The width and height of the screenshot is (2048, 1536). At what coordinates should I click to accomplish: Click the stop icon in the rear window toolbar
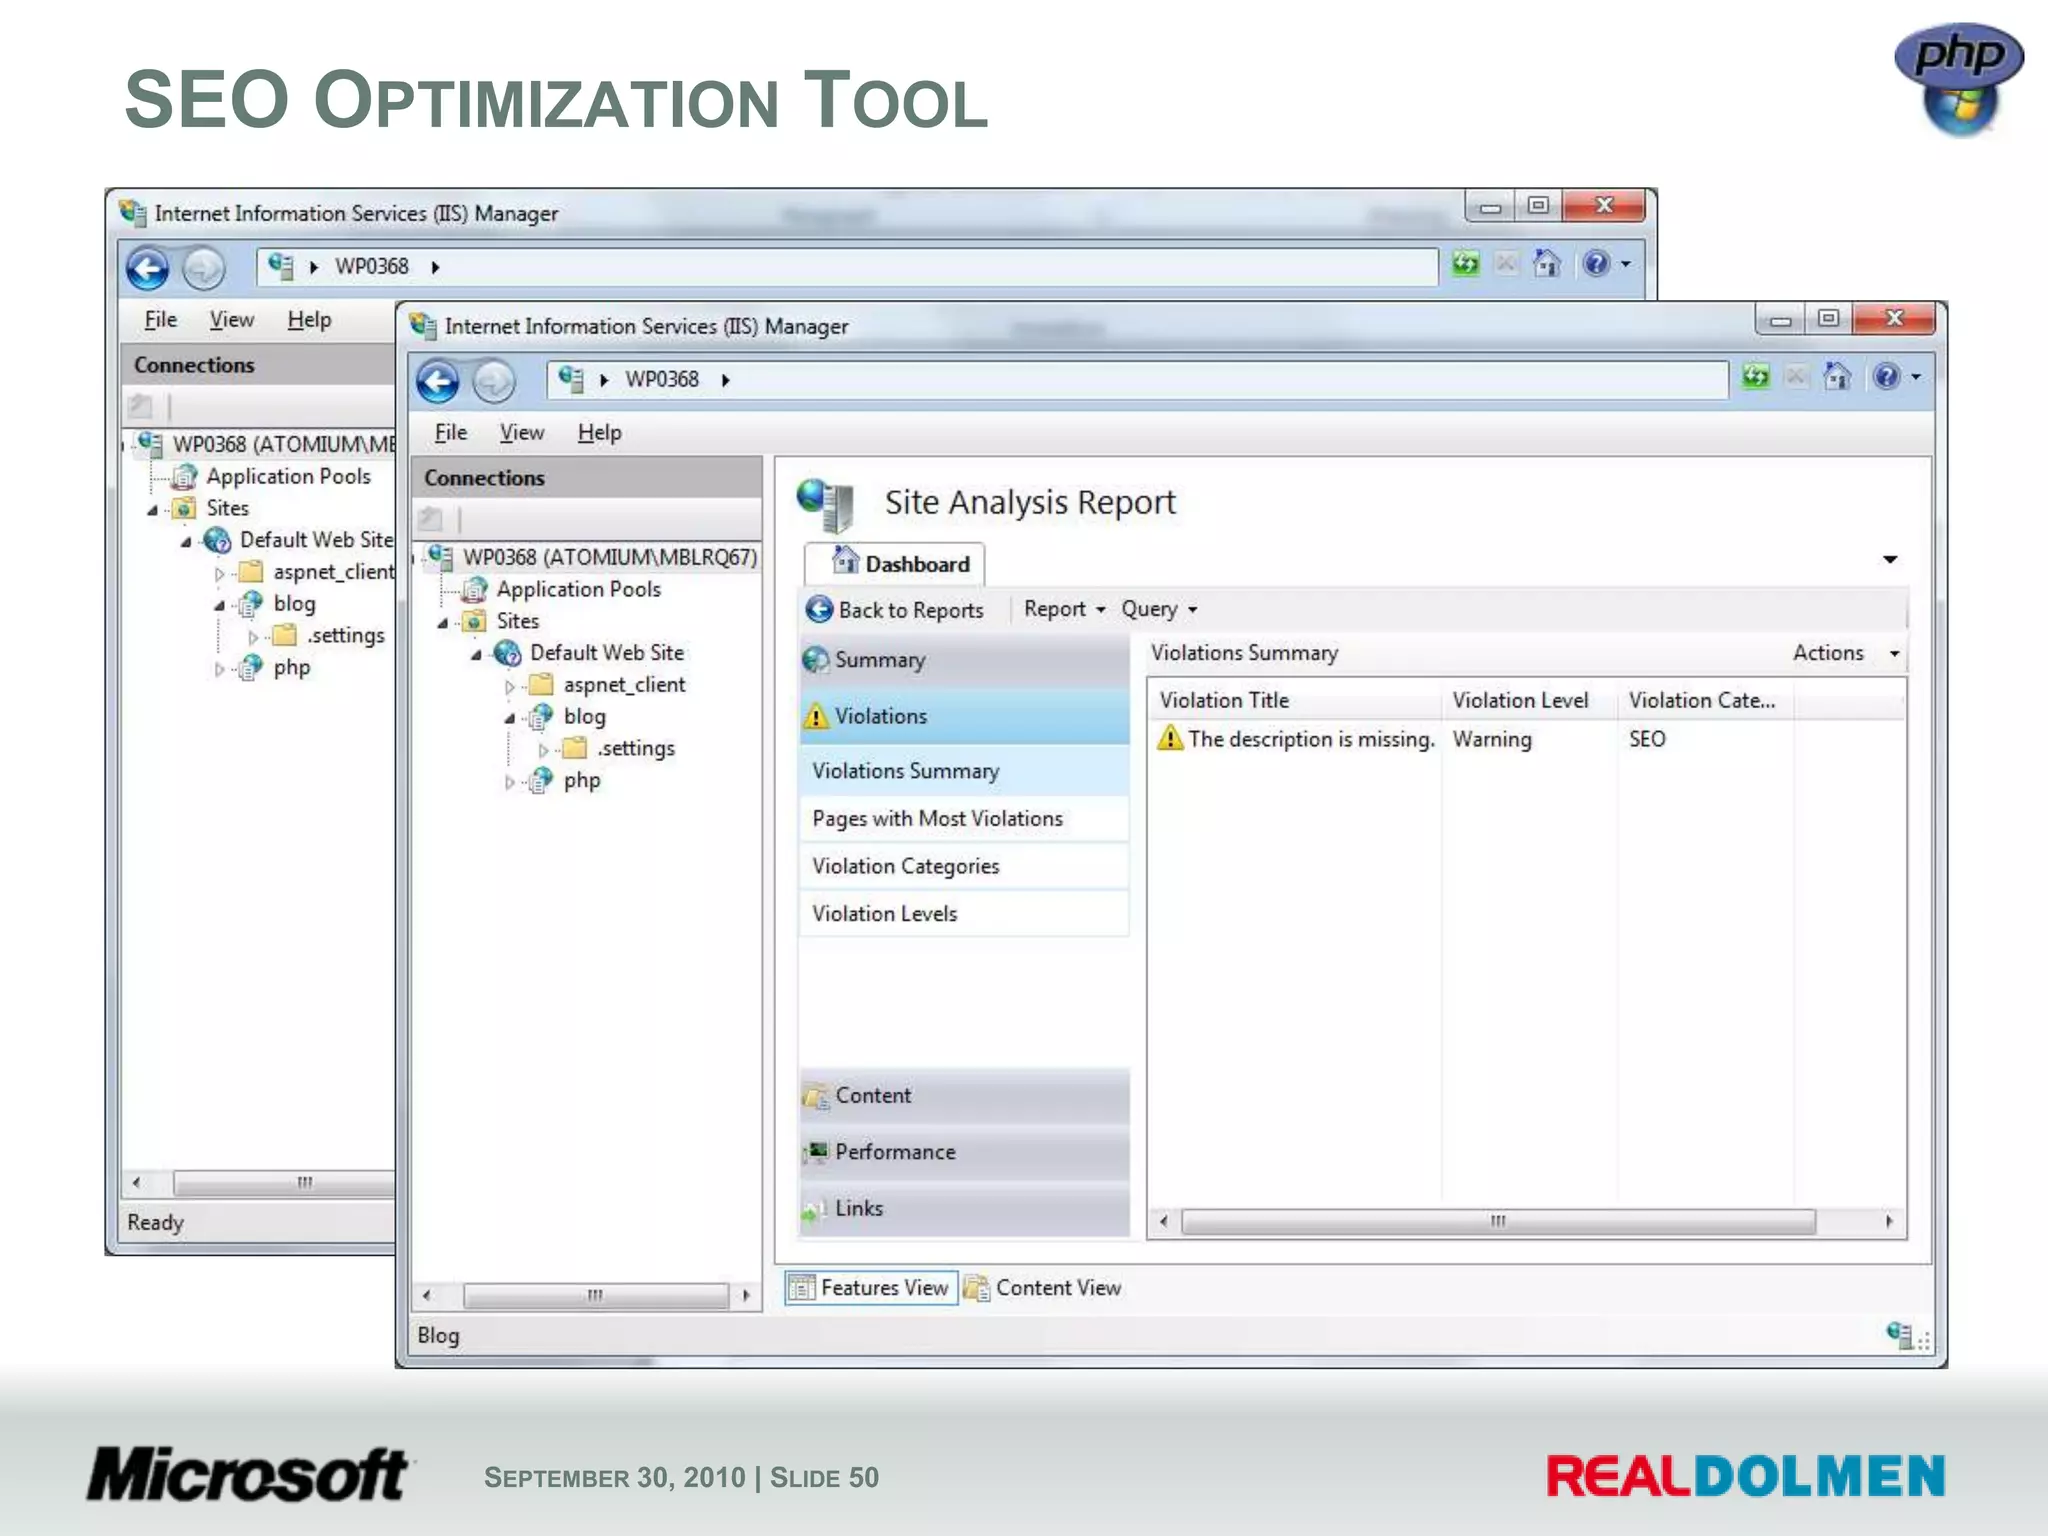(1506, 263)
